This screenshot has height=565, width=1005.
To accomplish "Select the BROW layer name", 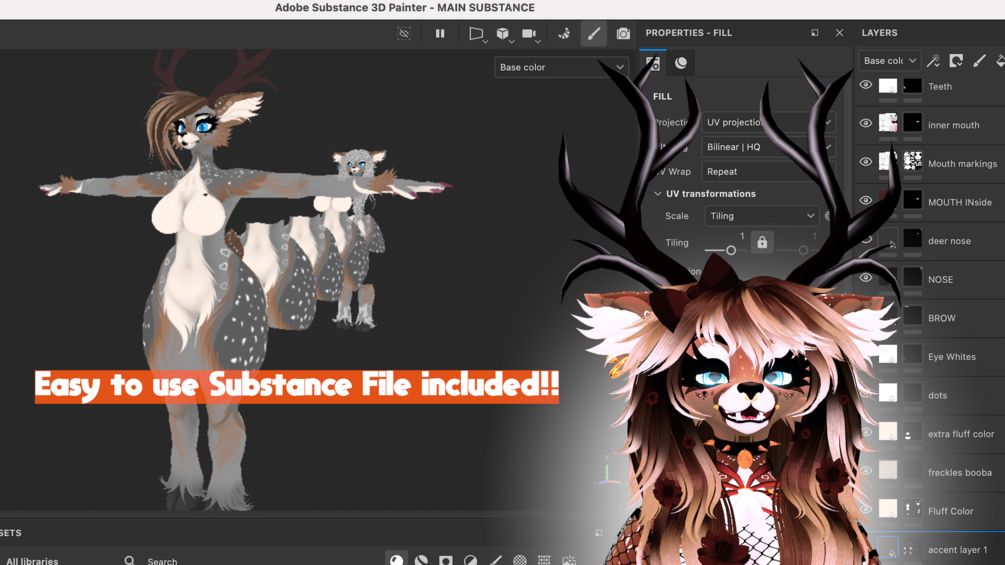I will (x=942, y=318).
